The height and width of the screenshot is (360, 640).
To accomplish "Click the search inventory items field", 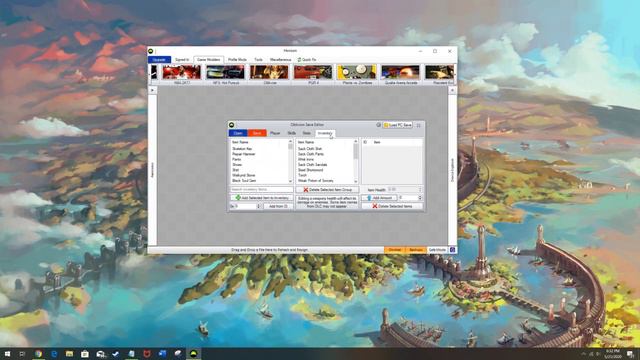I will (261, 190).
